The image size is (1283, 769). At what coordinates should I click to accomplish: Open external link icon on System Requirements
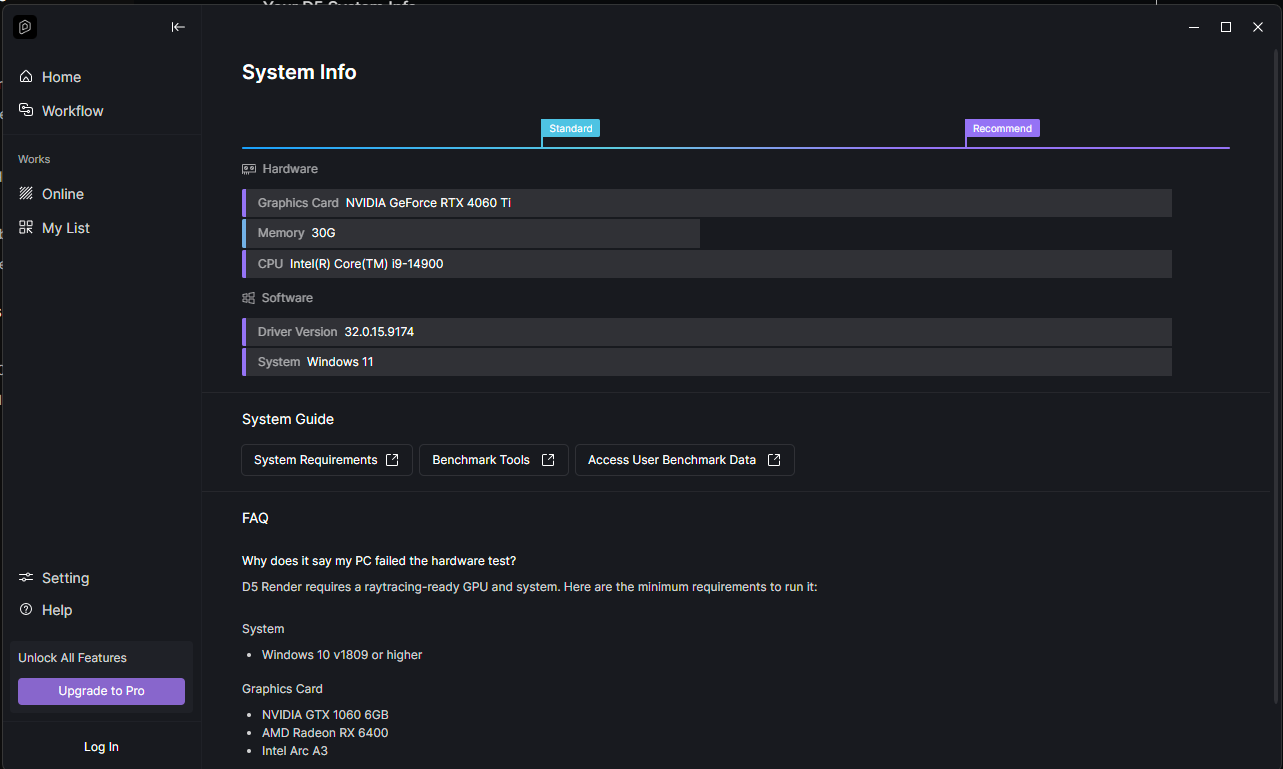pyautogui.click(x=392, y=460)
